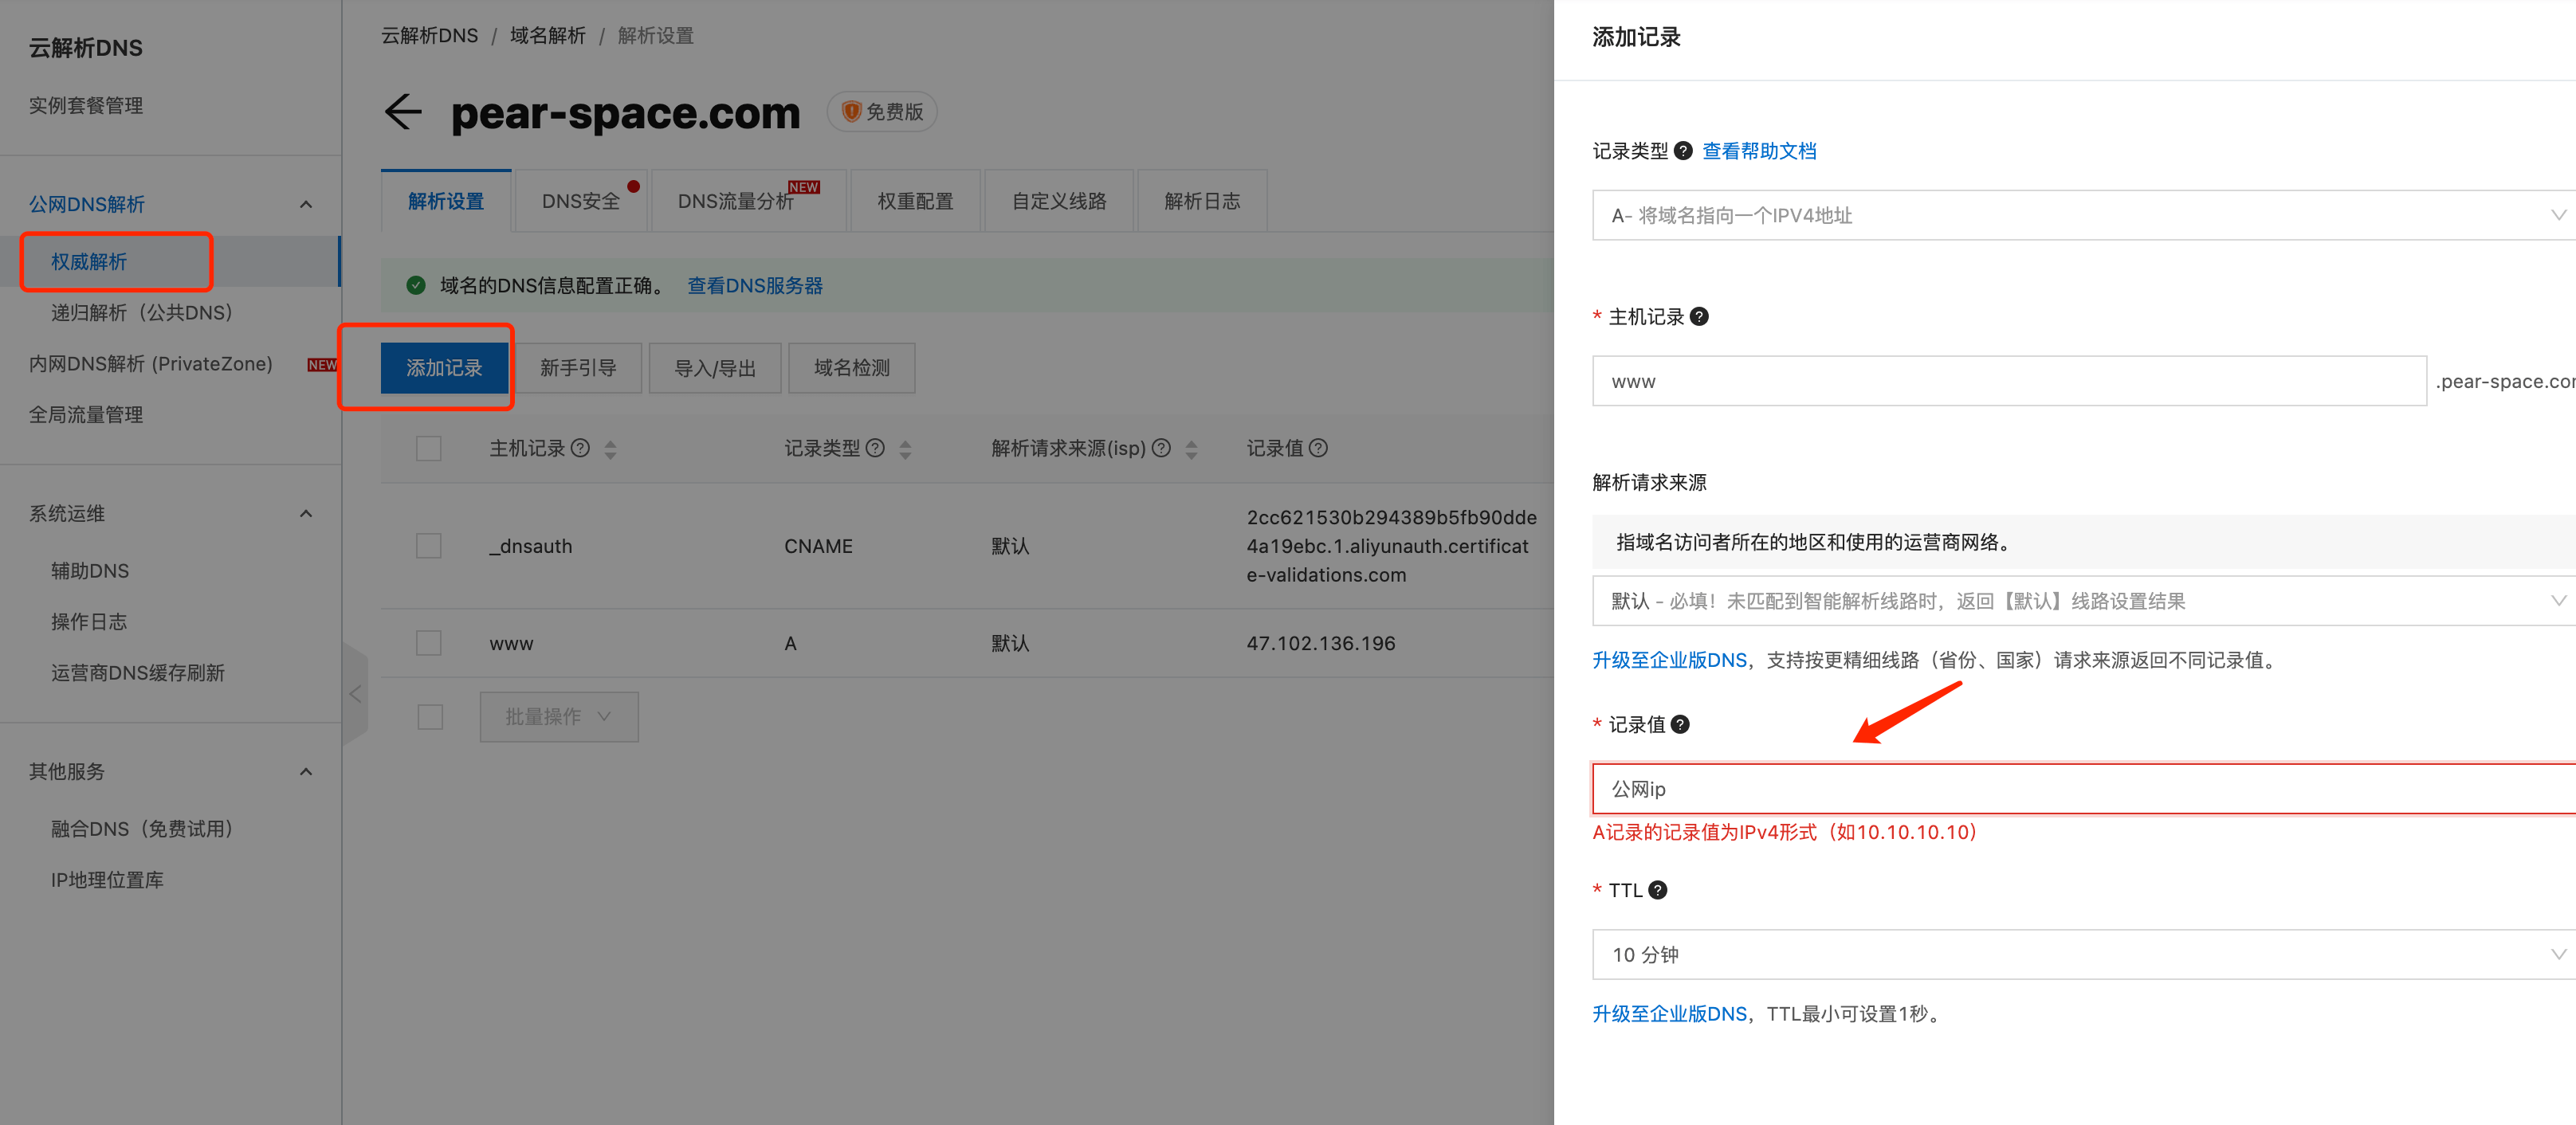Open 内网DNS解析 (PrivateZone) in sidebar
The width and height of the screenshot is (2576, 1125).
150,364
